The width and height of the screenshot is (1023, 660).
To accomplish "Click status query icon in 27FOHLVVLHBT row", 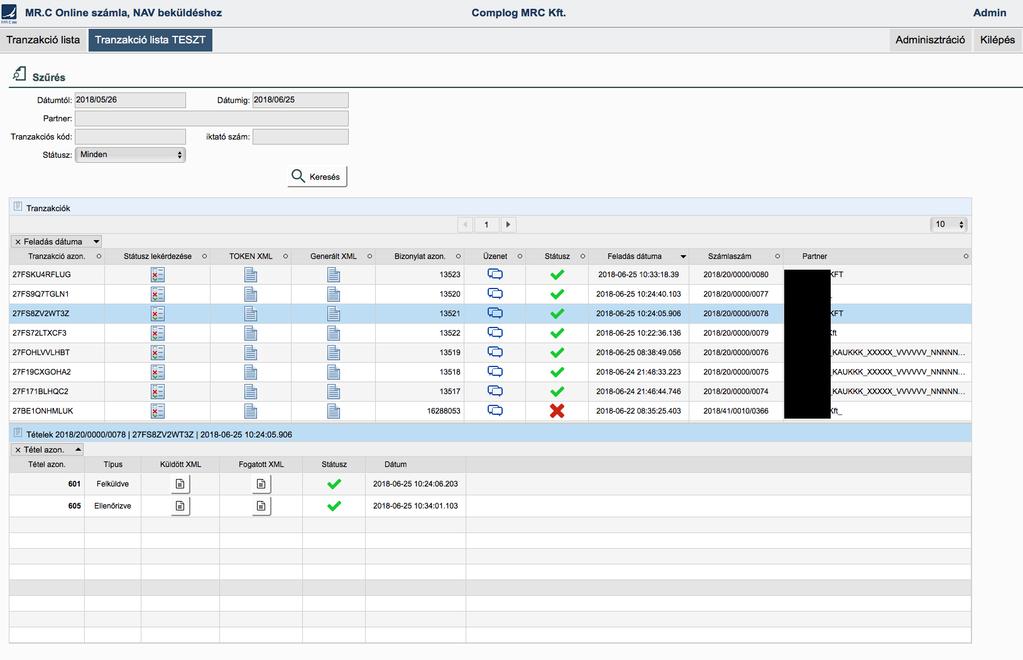I will pos(157,352).
